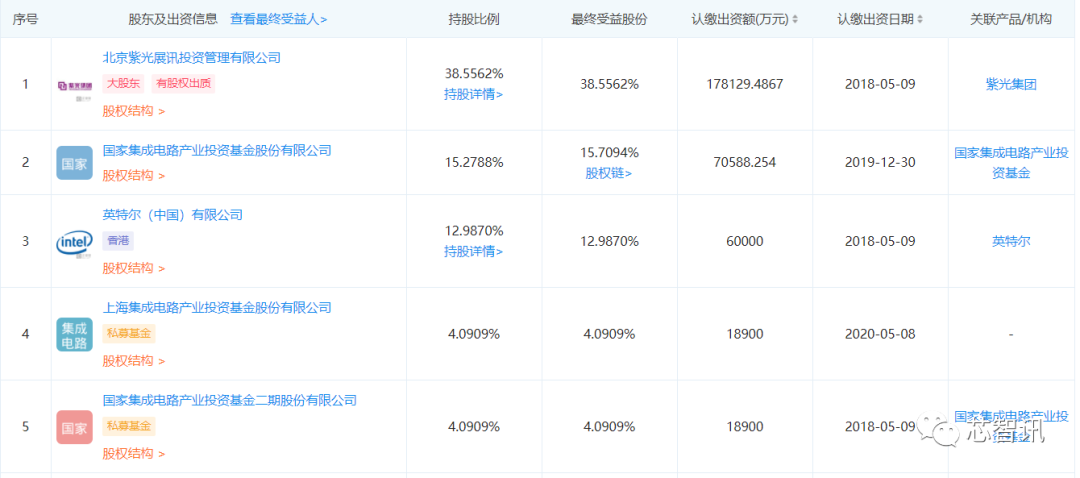Open 英特尔（中国）有限公司 company link
The height and width of the screenshot is (478, 1080).
[x=173, y=215]
